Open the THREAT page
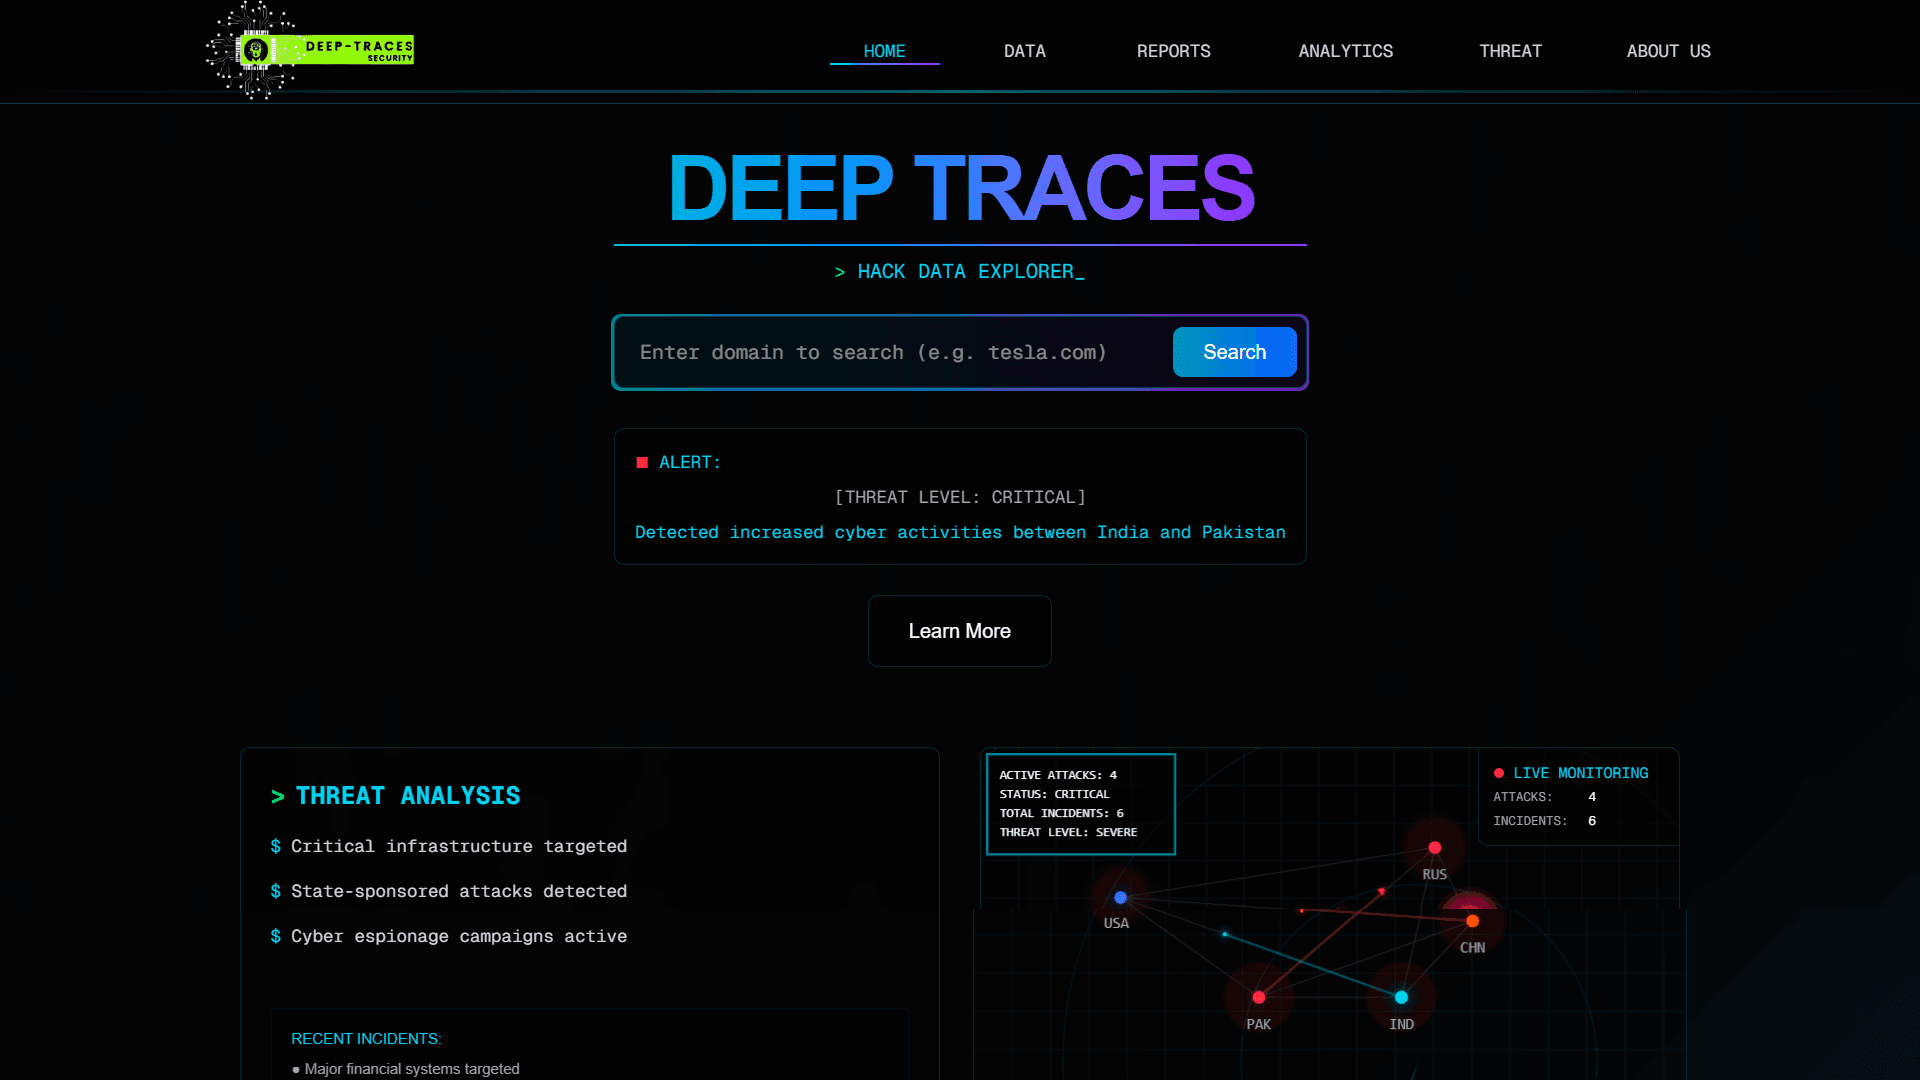The height and width of the screenshot is (1080, 1920). [x=1510, y=51]
